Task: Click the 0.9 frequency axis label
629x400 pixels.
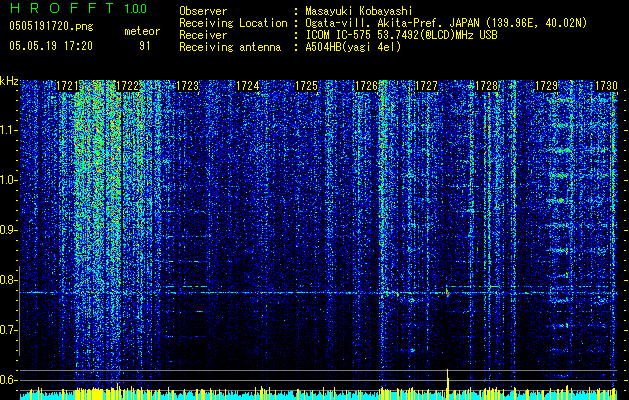Action: tap(8, 230)
